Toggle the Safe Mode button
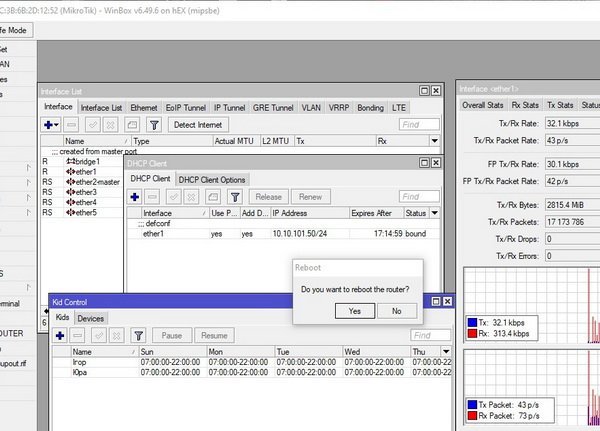Screen dimensions: 600x431 click(x=14, y=31)
